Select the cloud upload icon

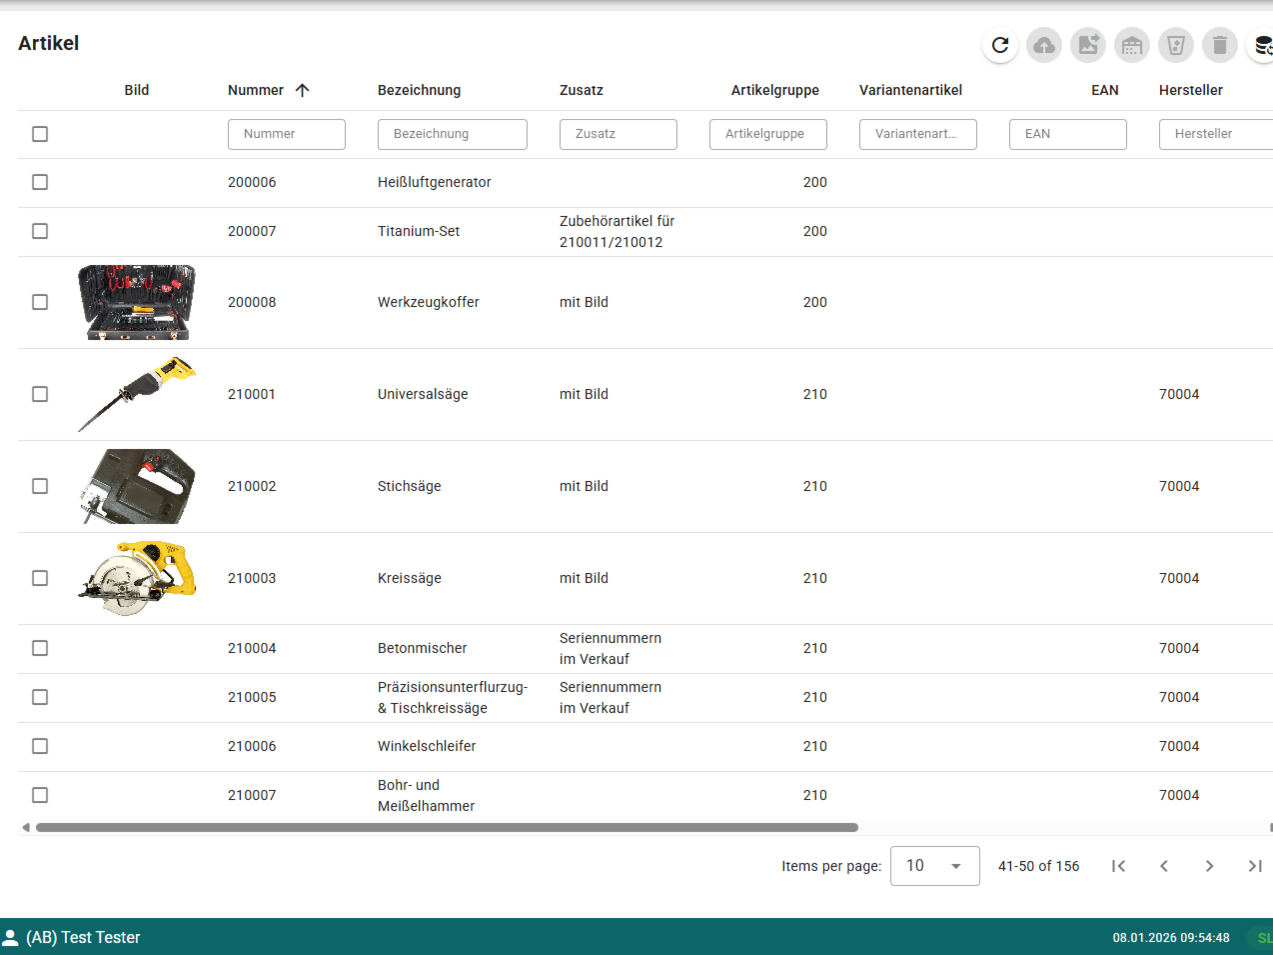pos(1044,45)
